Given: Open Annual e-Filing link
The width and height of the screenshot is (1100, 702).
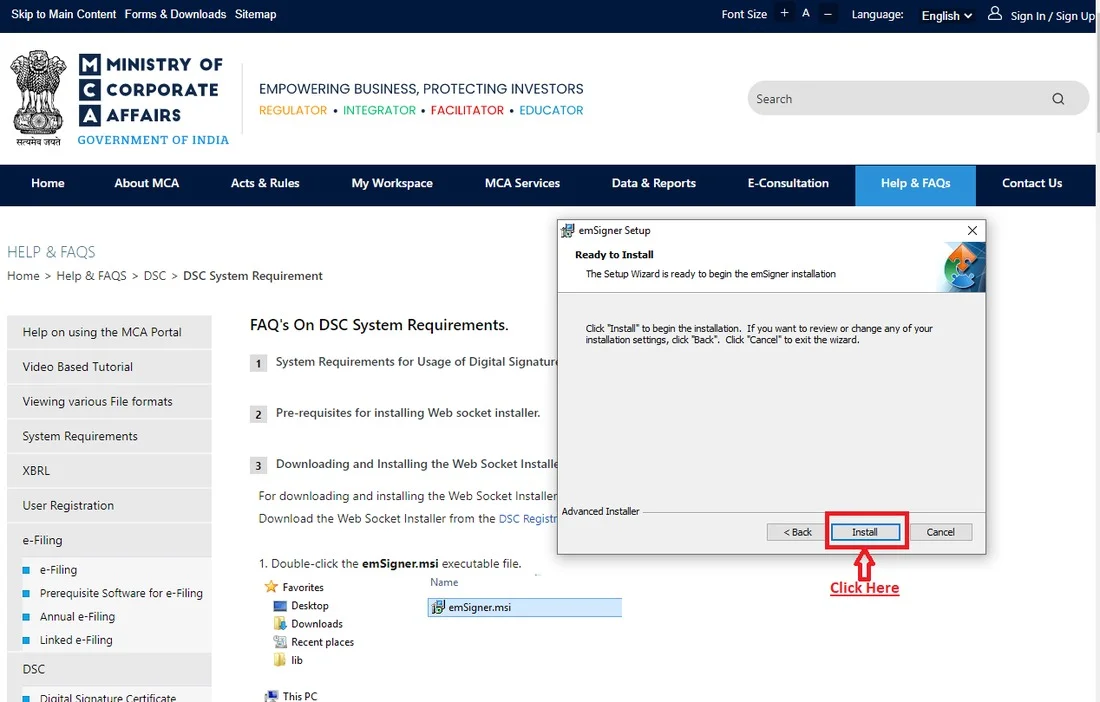Looking at the screenshot, I should point(77,616).
